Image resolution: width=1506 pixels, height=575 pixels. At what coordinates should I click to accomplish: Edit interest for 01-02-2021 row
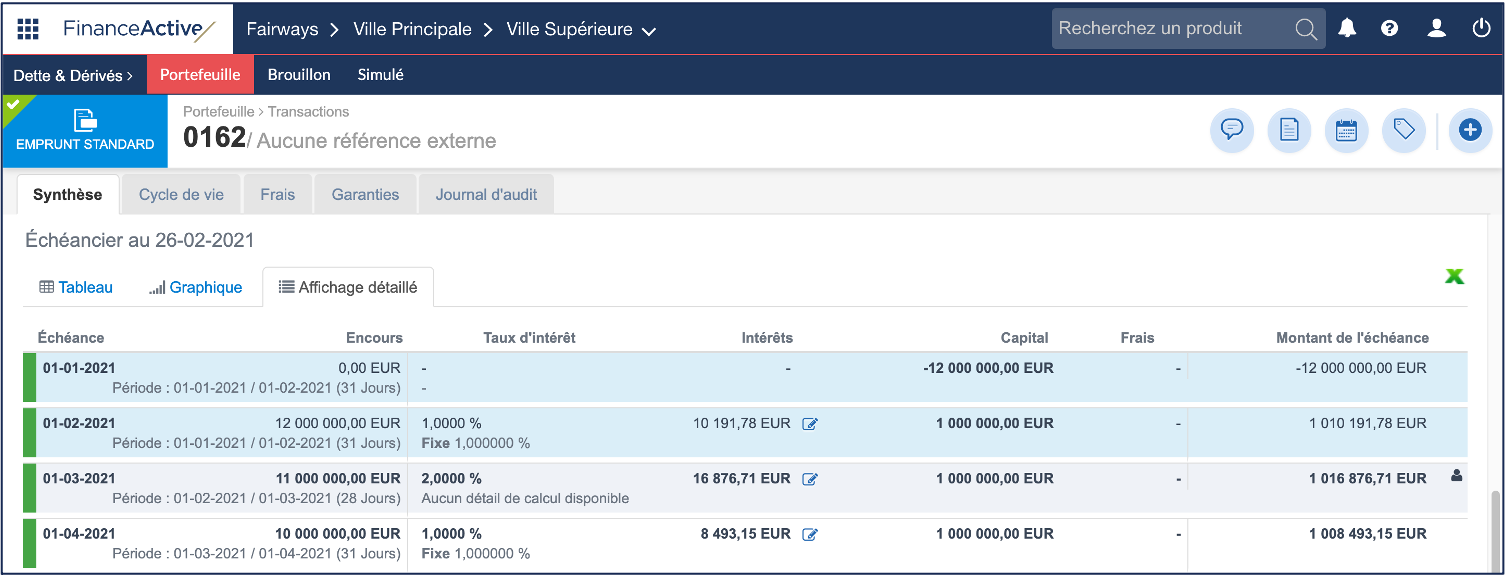[x=810, y=424]
